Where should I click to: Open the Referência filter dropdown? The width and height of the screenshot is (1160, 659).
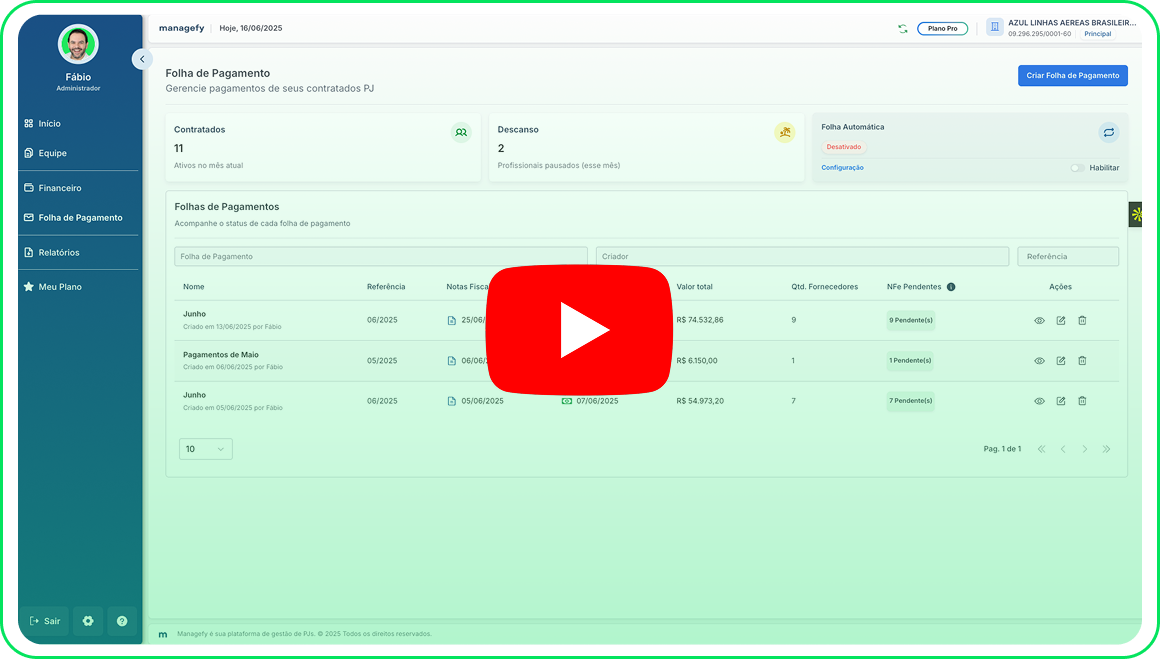pos(1067,257)
